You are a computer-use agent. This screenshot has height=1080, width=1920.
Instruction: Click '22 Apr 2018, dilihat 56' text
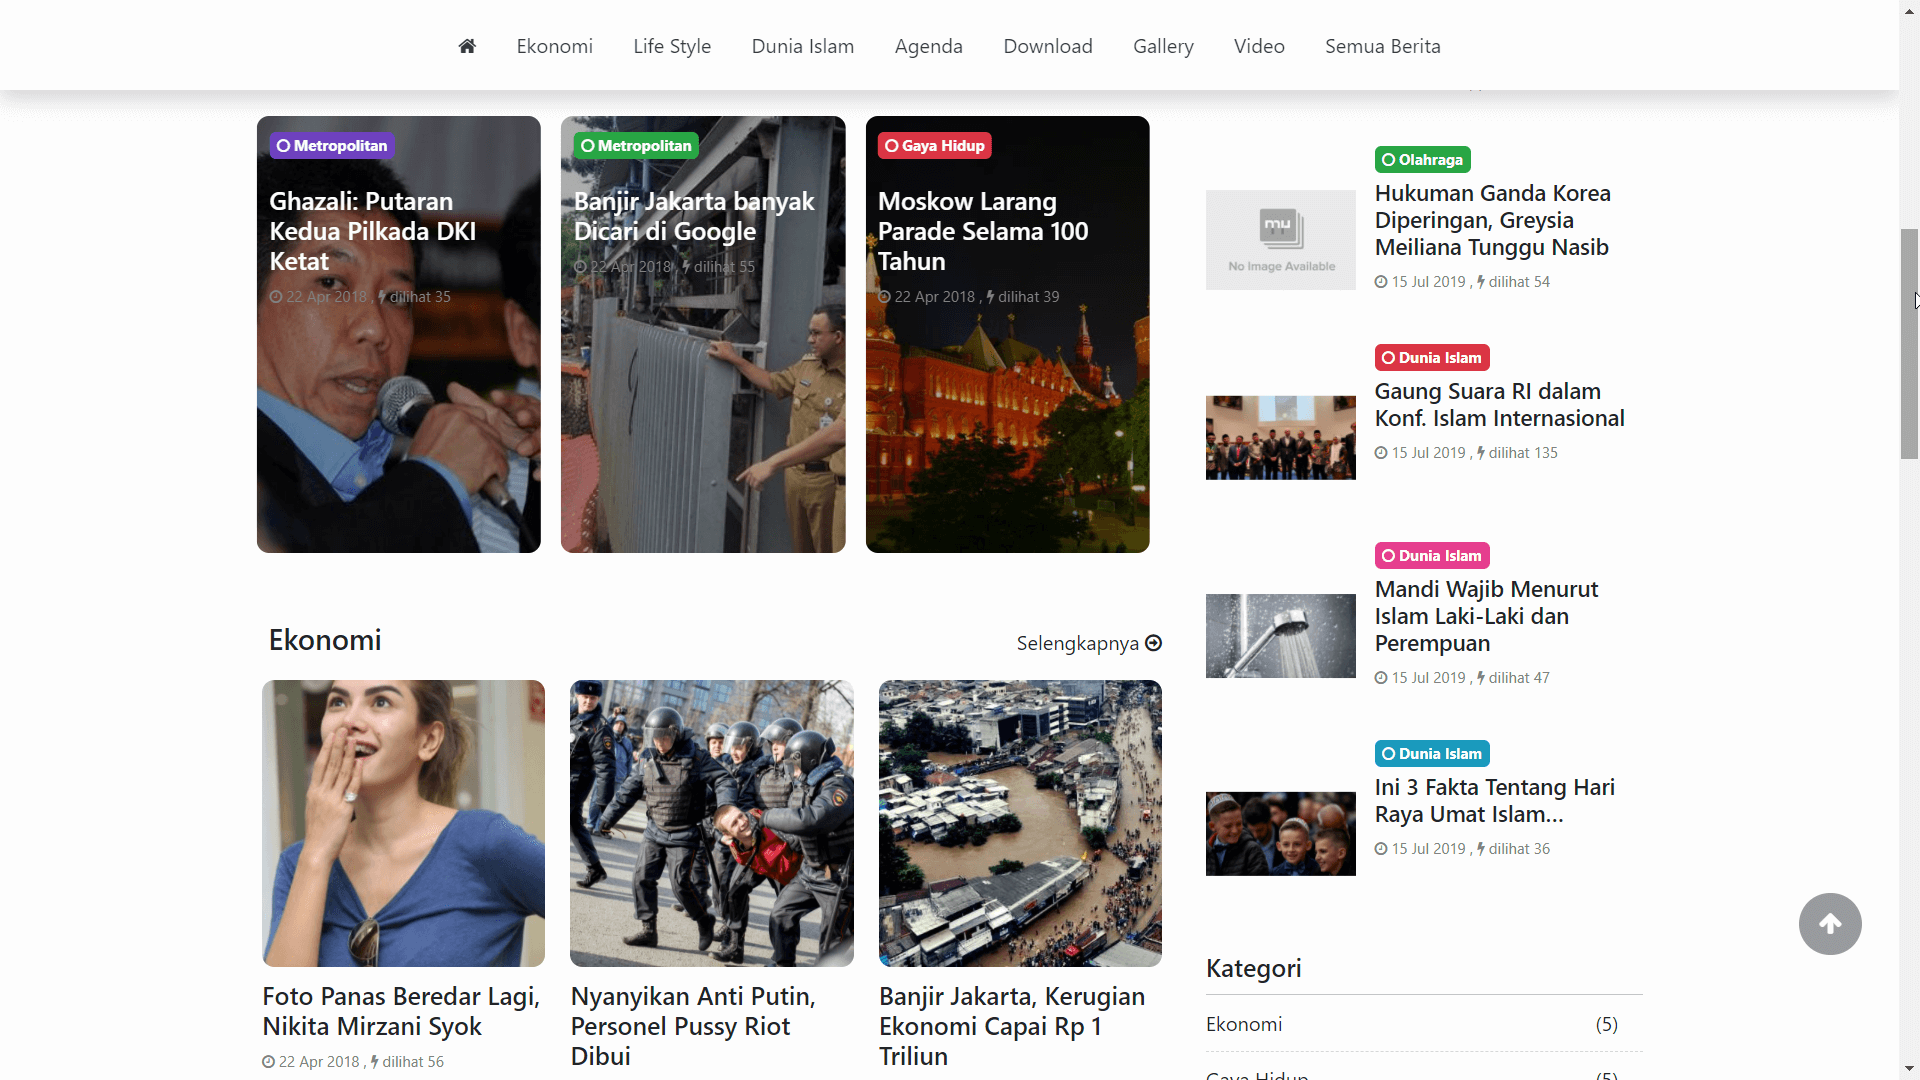[x=353, y=1062]
